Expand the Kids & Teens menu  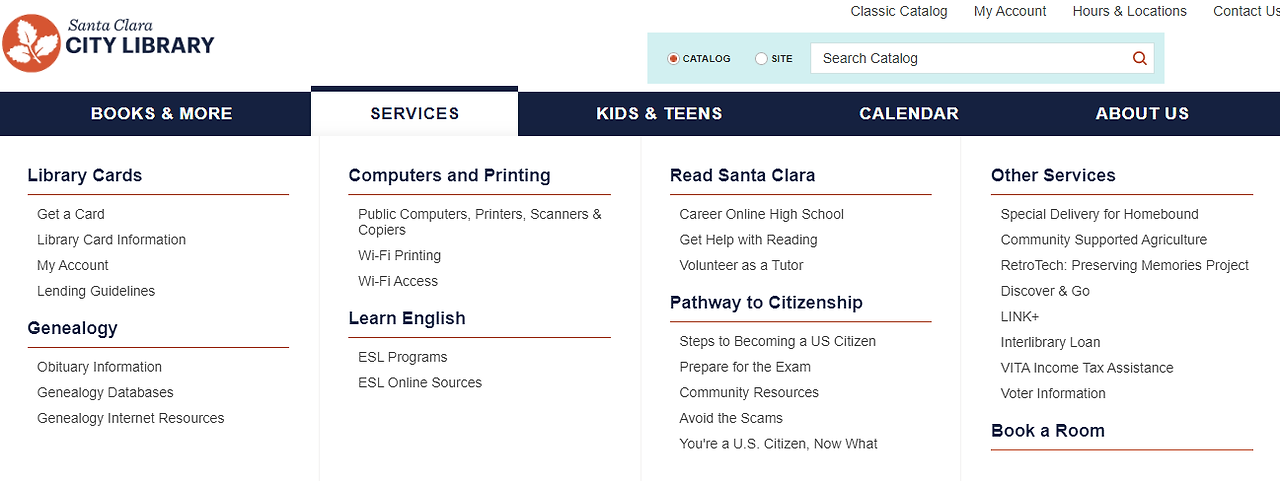click(659, 114)
